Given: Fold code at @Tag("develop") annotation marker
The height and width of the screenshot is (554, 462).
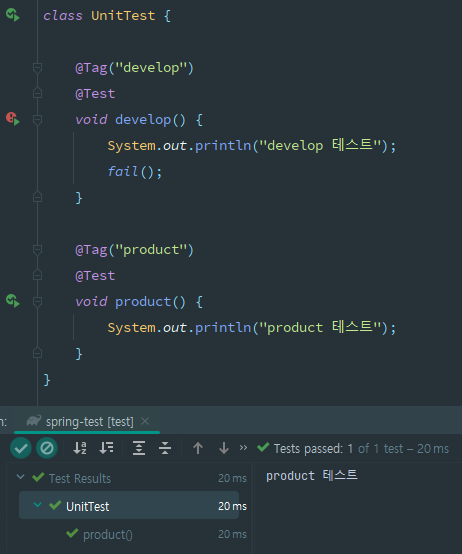Looking at the screenshot, I should [x=37, y=67].
